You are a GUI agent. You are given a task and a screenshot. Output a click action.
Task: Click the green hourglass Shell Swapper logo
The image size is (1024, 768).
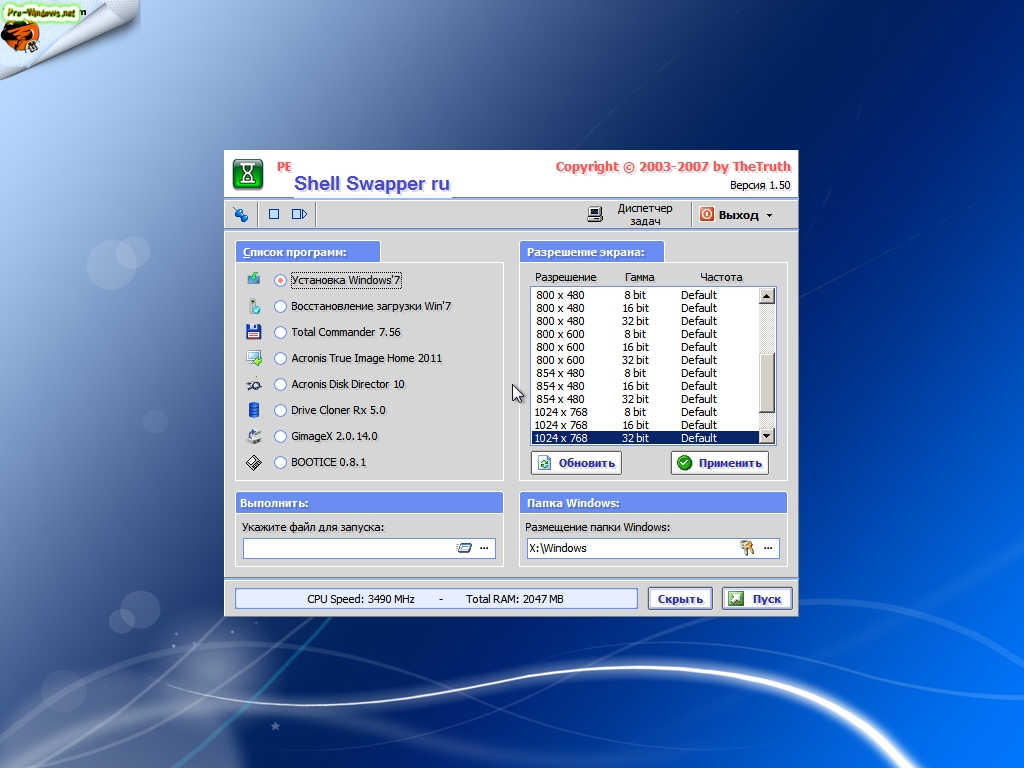pos(248,174)
